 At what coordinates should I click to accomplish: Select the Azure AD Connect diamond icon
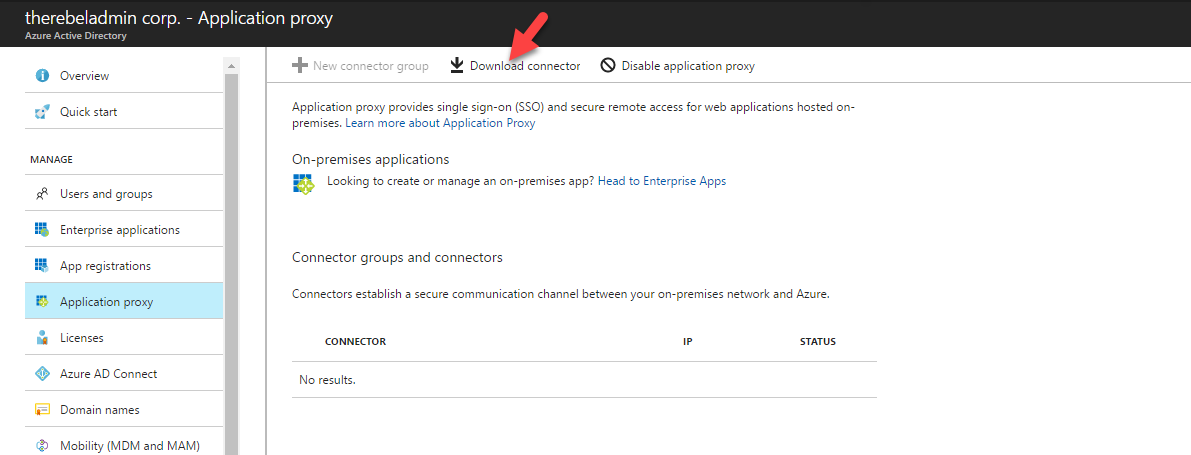click(43, 374)
